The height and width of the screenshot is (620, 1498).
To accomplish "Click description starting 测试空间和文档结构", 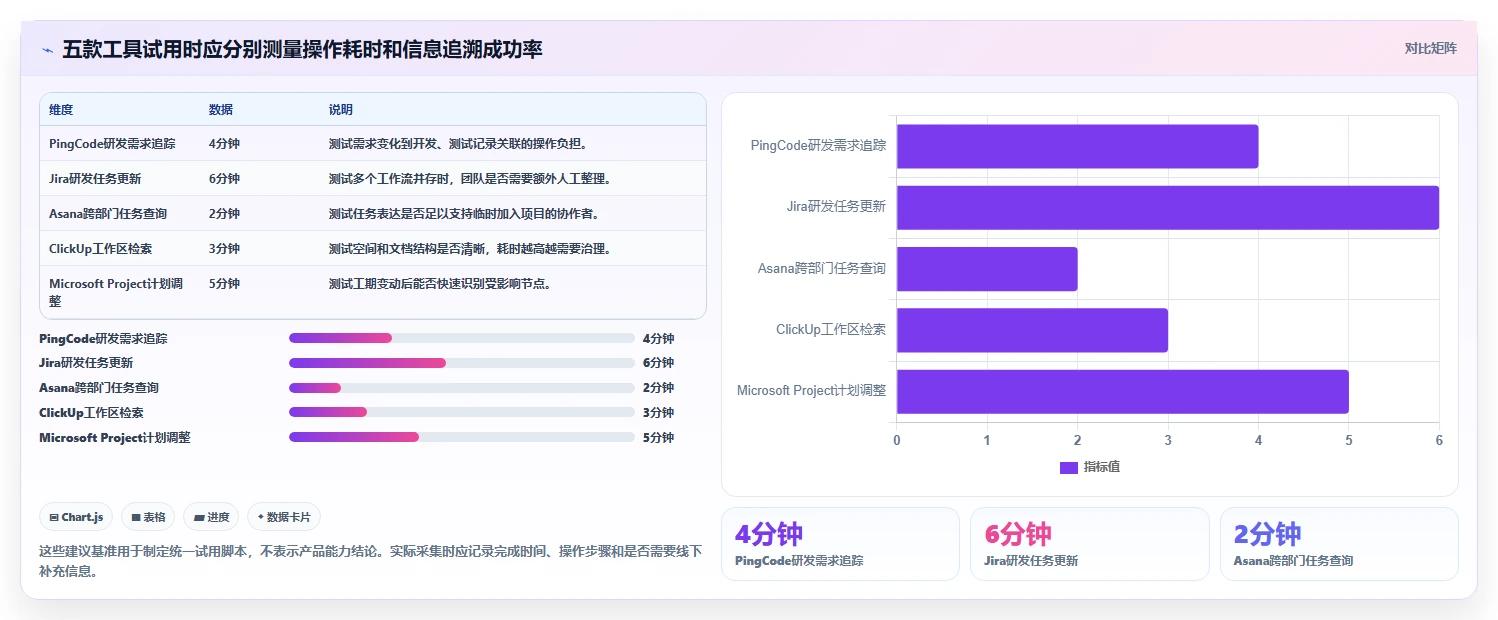I will 470,249.
